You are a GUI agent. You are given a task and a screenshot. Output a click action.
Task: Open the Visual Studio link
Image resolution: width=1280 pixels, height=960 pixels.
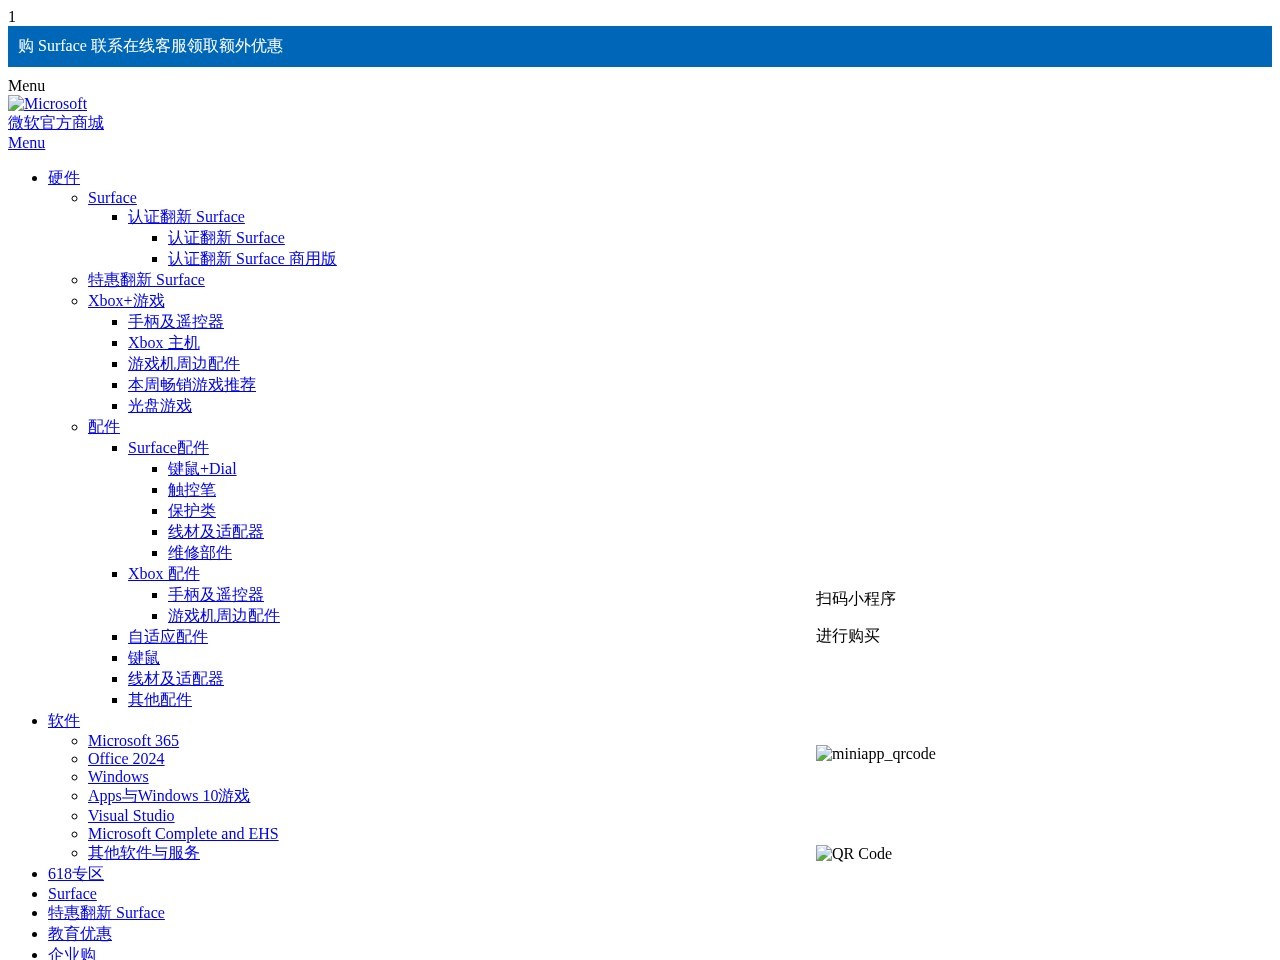tap(131, 816)
